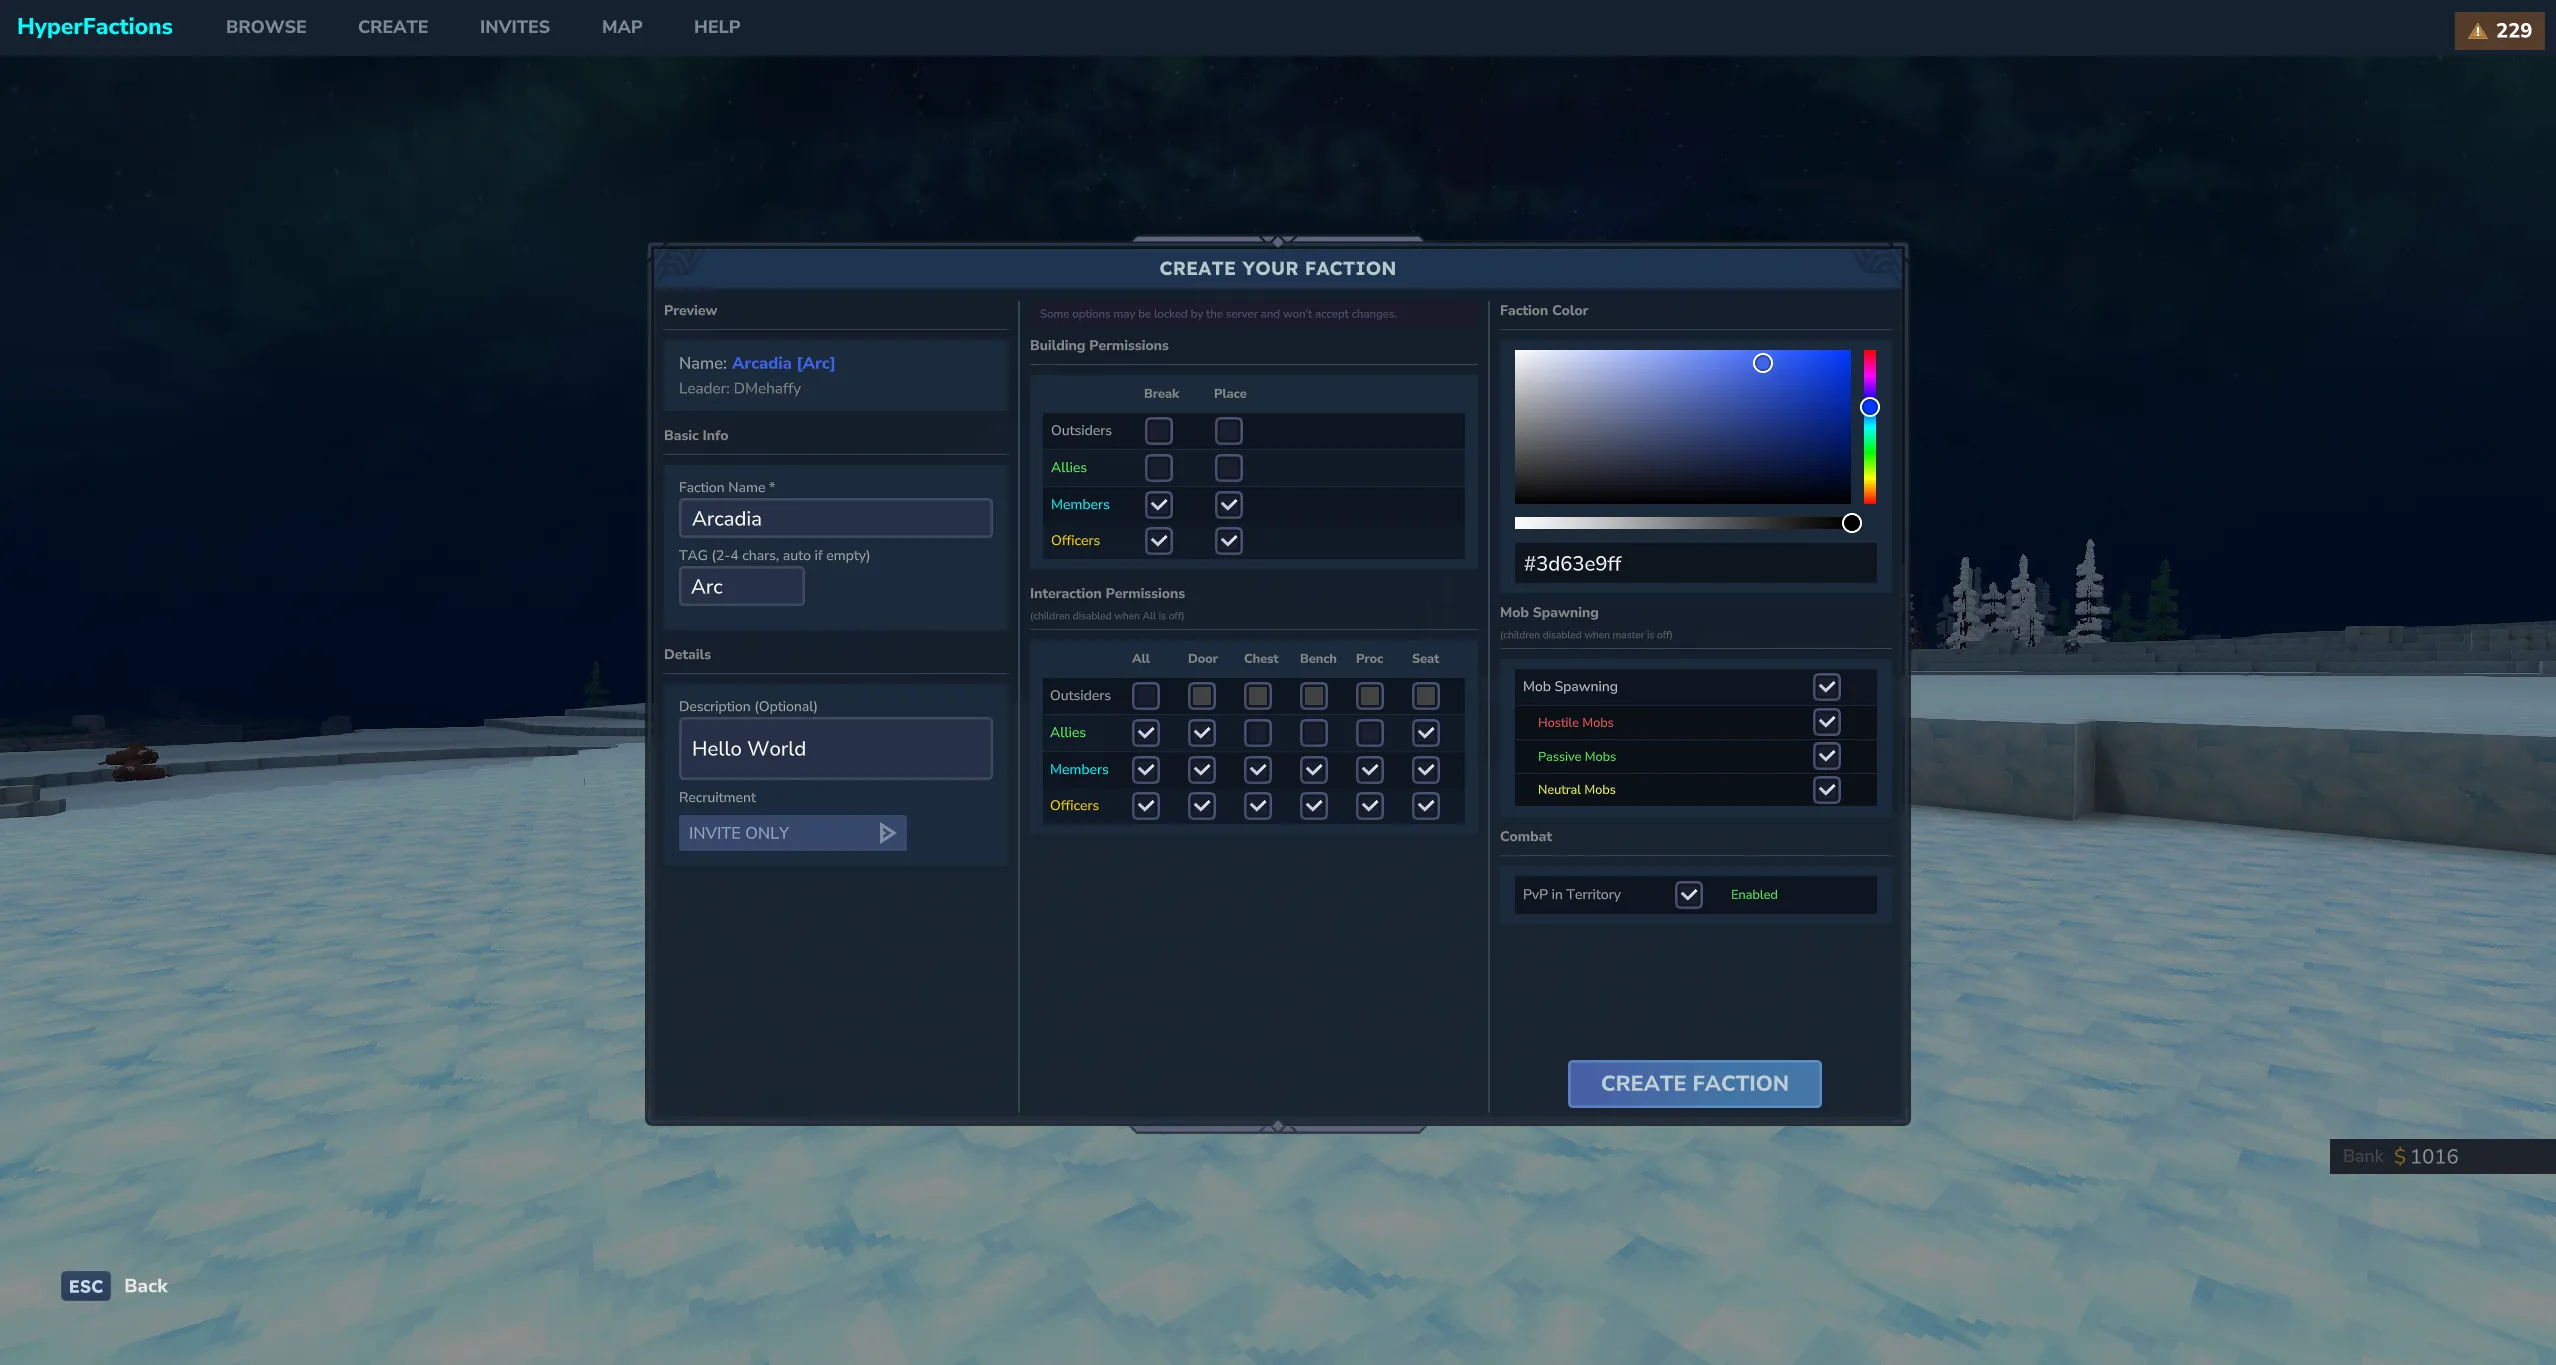Toggle Allies Chest interaction checkbox

pos(1257,733)
